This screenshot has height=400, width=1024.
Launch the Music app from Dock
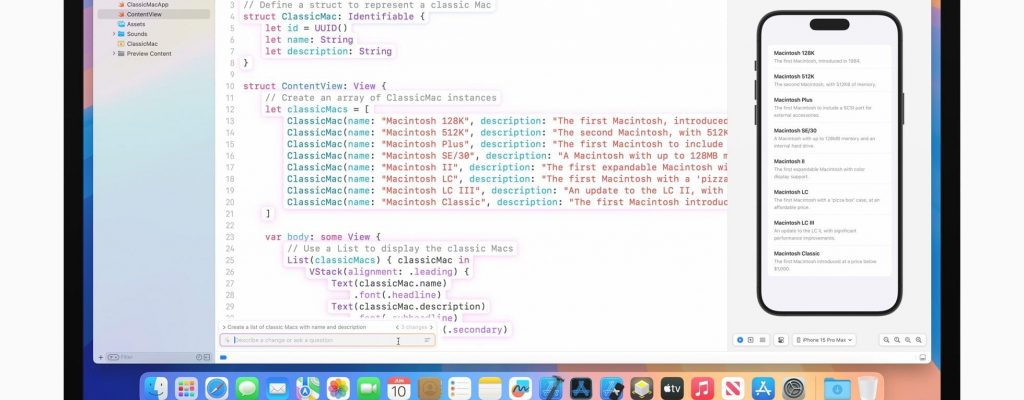click(703, 386)
